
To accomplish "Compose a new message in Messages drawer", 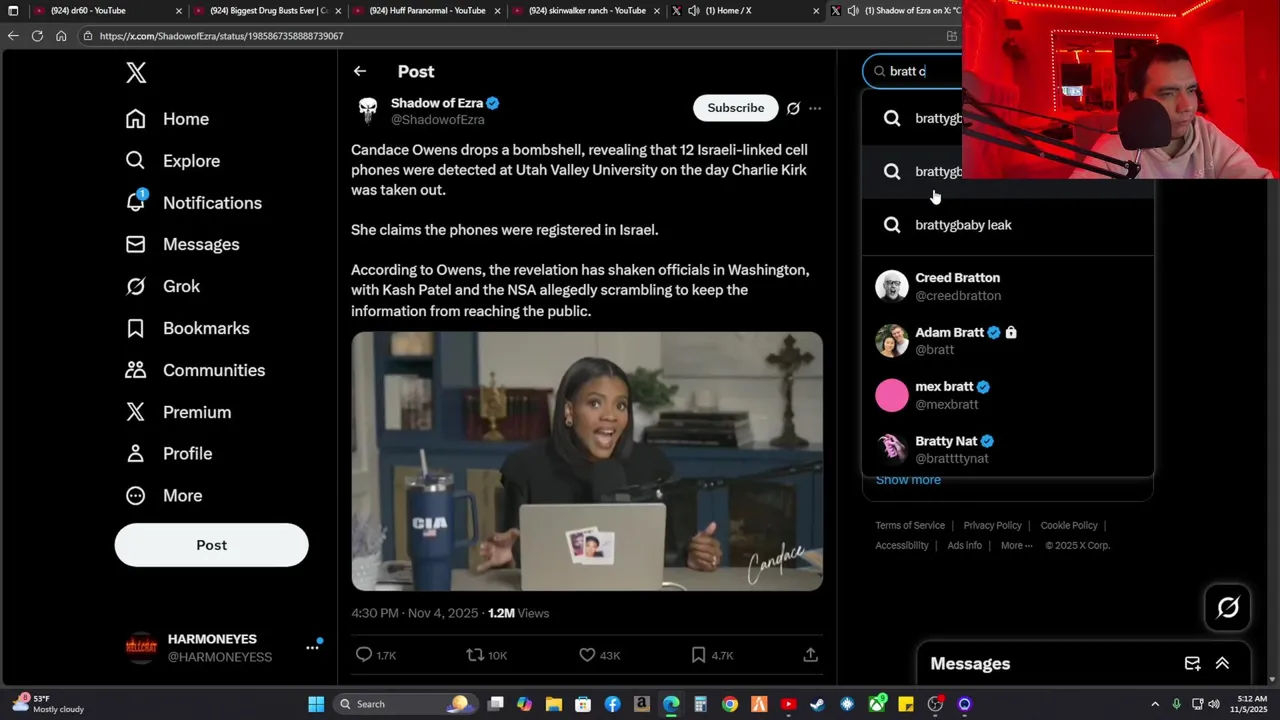I will click(x=1192, y=664).
